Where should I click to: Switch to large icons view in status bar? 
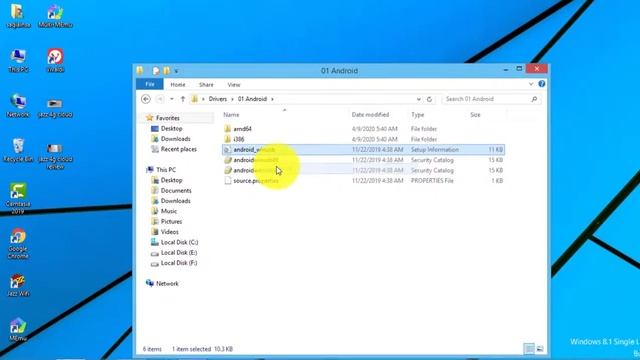coord(540,349)
